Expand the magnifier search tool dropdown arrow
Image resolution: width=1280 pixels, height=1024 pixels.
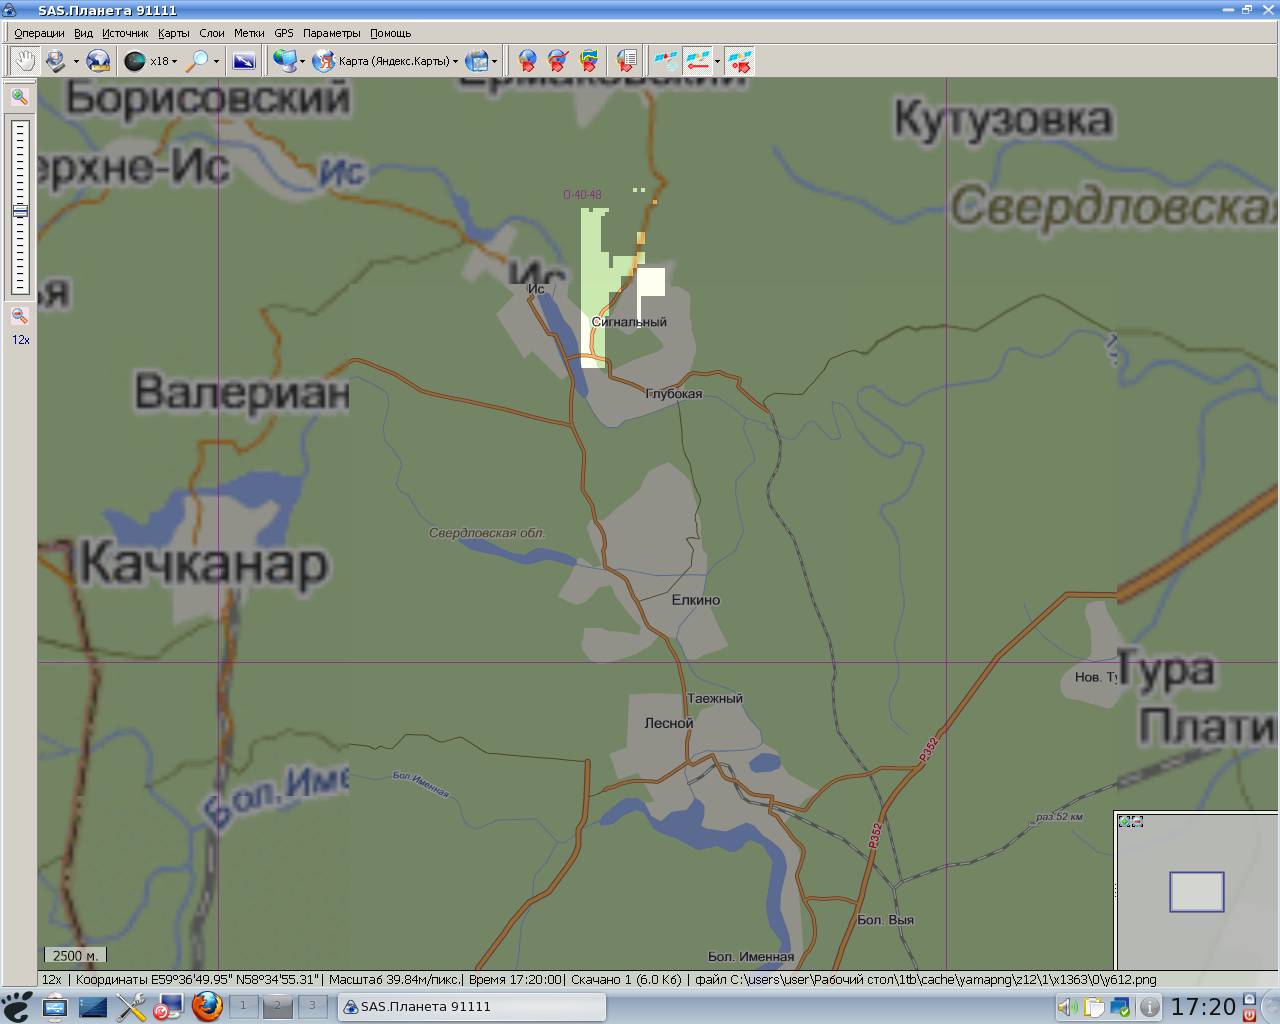[216, 61]
